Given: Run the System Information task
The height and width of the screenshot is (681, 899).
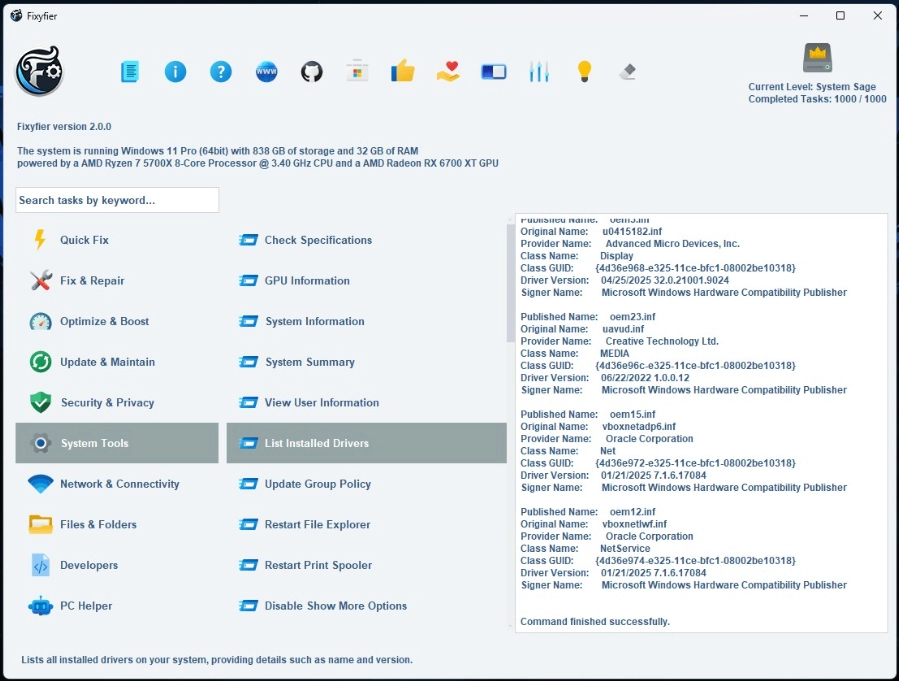Looking at the screenshot, I should tap(366, 321).
